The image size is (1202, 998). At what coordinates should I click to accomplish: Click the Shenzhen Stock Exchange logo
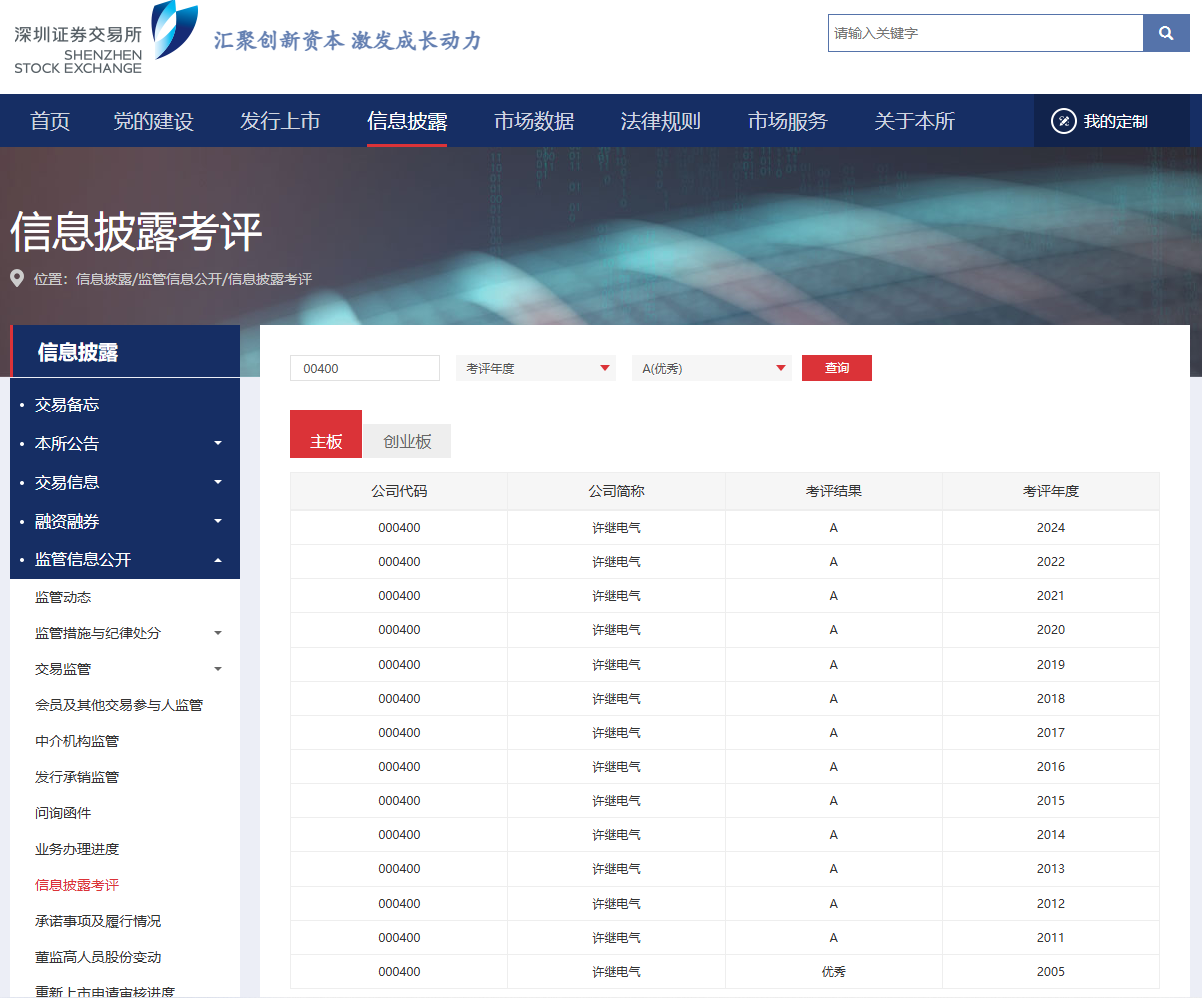(105, 38)
